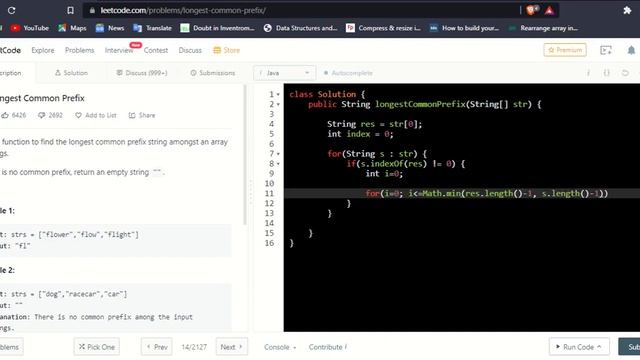Collapse code fold arrow on line 8
This screenshot has width=640, height=360.
click(x=278, y=164)
